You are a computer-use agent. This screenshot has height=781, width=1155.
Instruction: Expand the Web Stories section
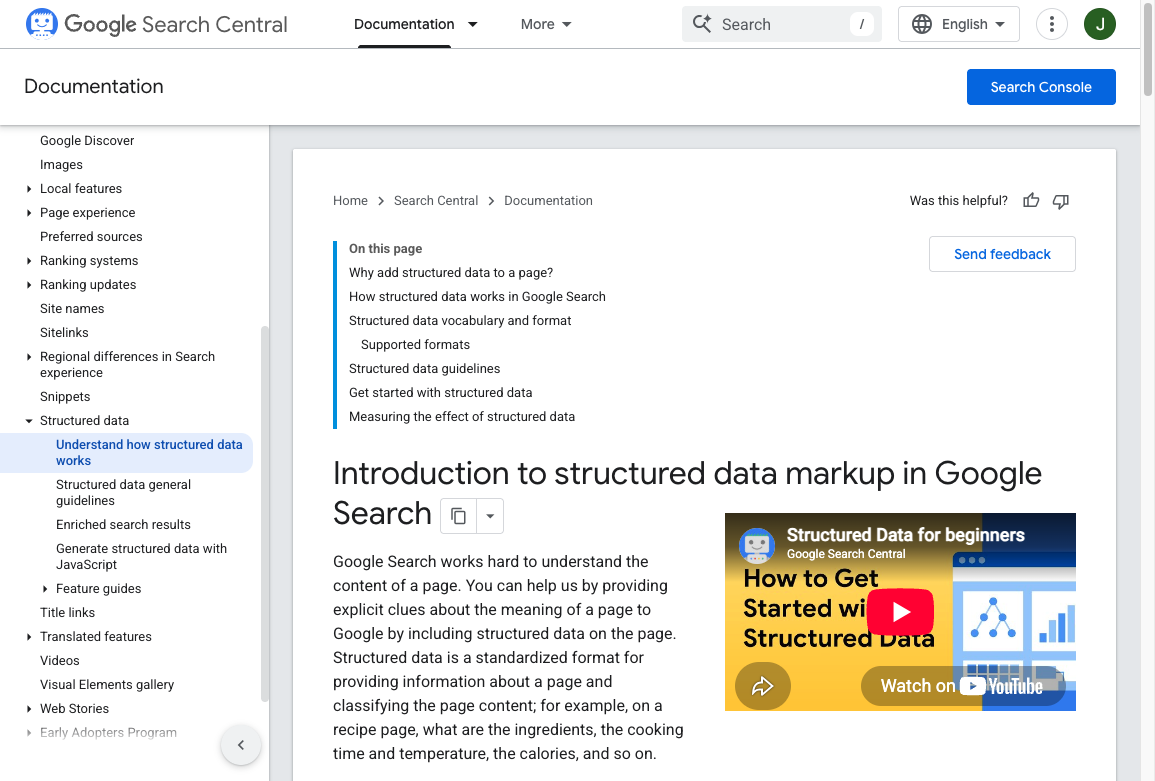coord(29,709)
